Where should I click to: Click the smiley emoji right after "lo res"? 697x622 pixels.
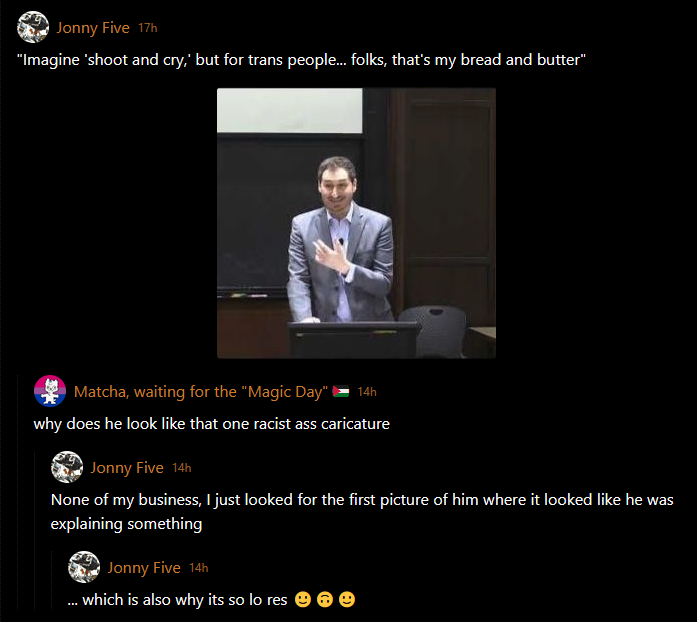pyautogui.click(x=303, y=599)
